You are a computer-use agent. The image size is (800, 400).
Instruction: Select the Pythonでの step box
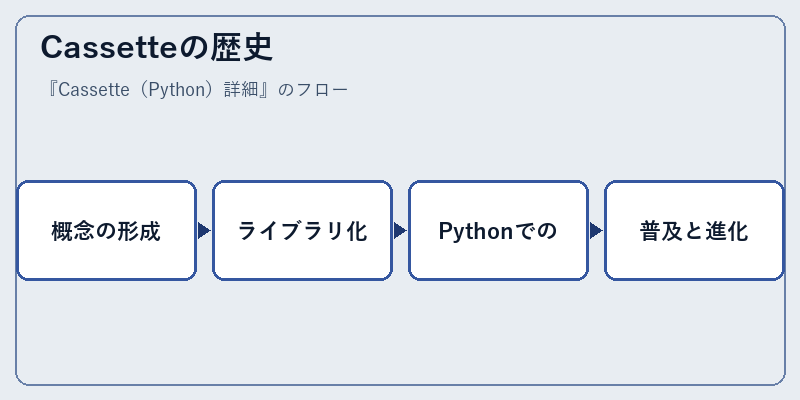coord(498,231)
